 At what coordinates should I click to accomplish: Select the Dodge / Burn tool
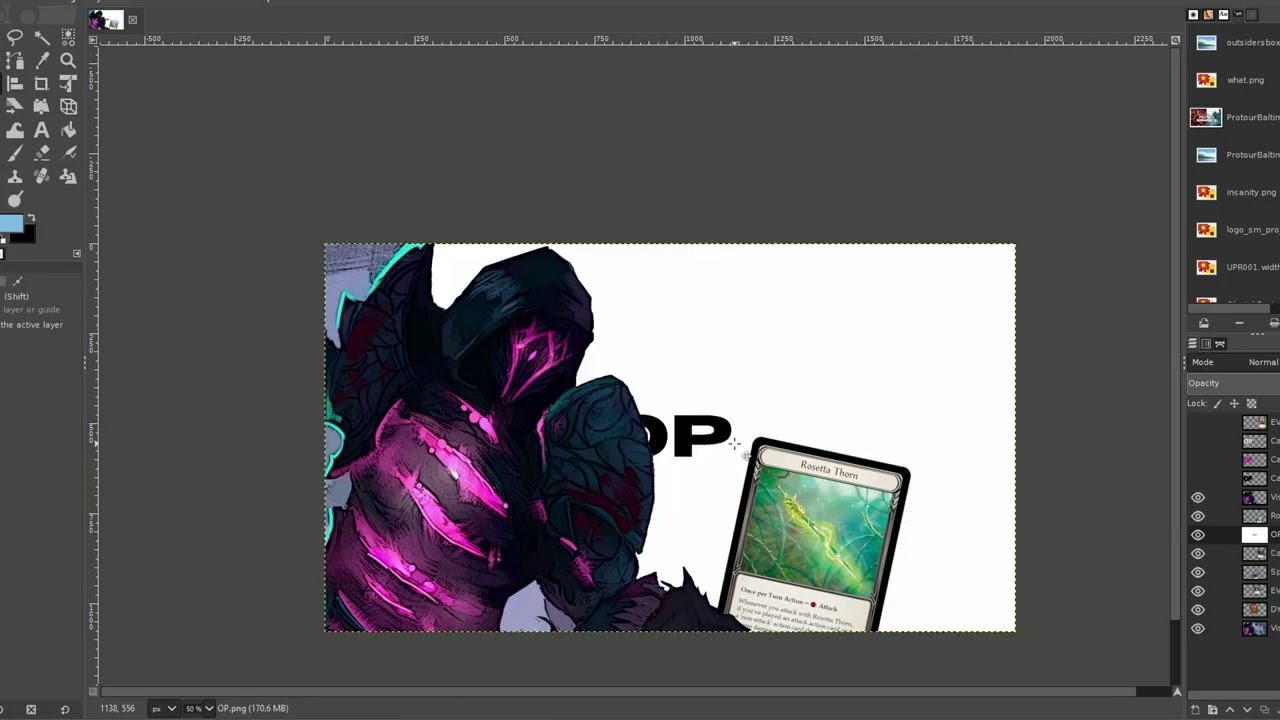coord(15,199)
